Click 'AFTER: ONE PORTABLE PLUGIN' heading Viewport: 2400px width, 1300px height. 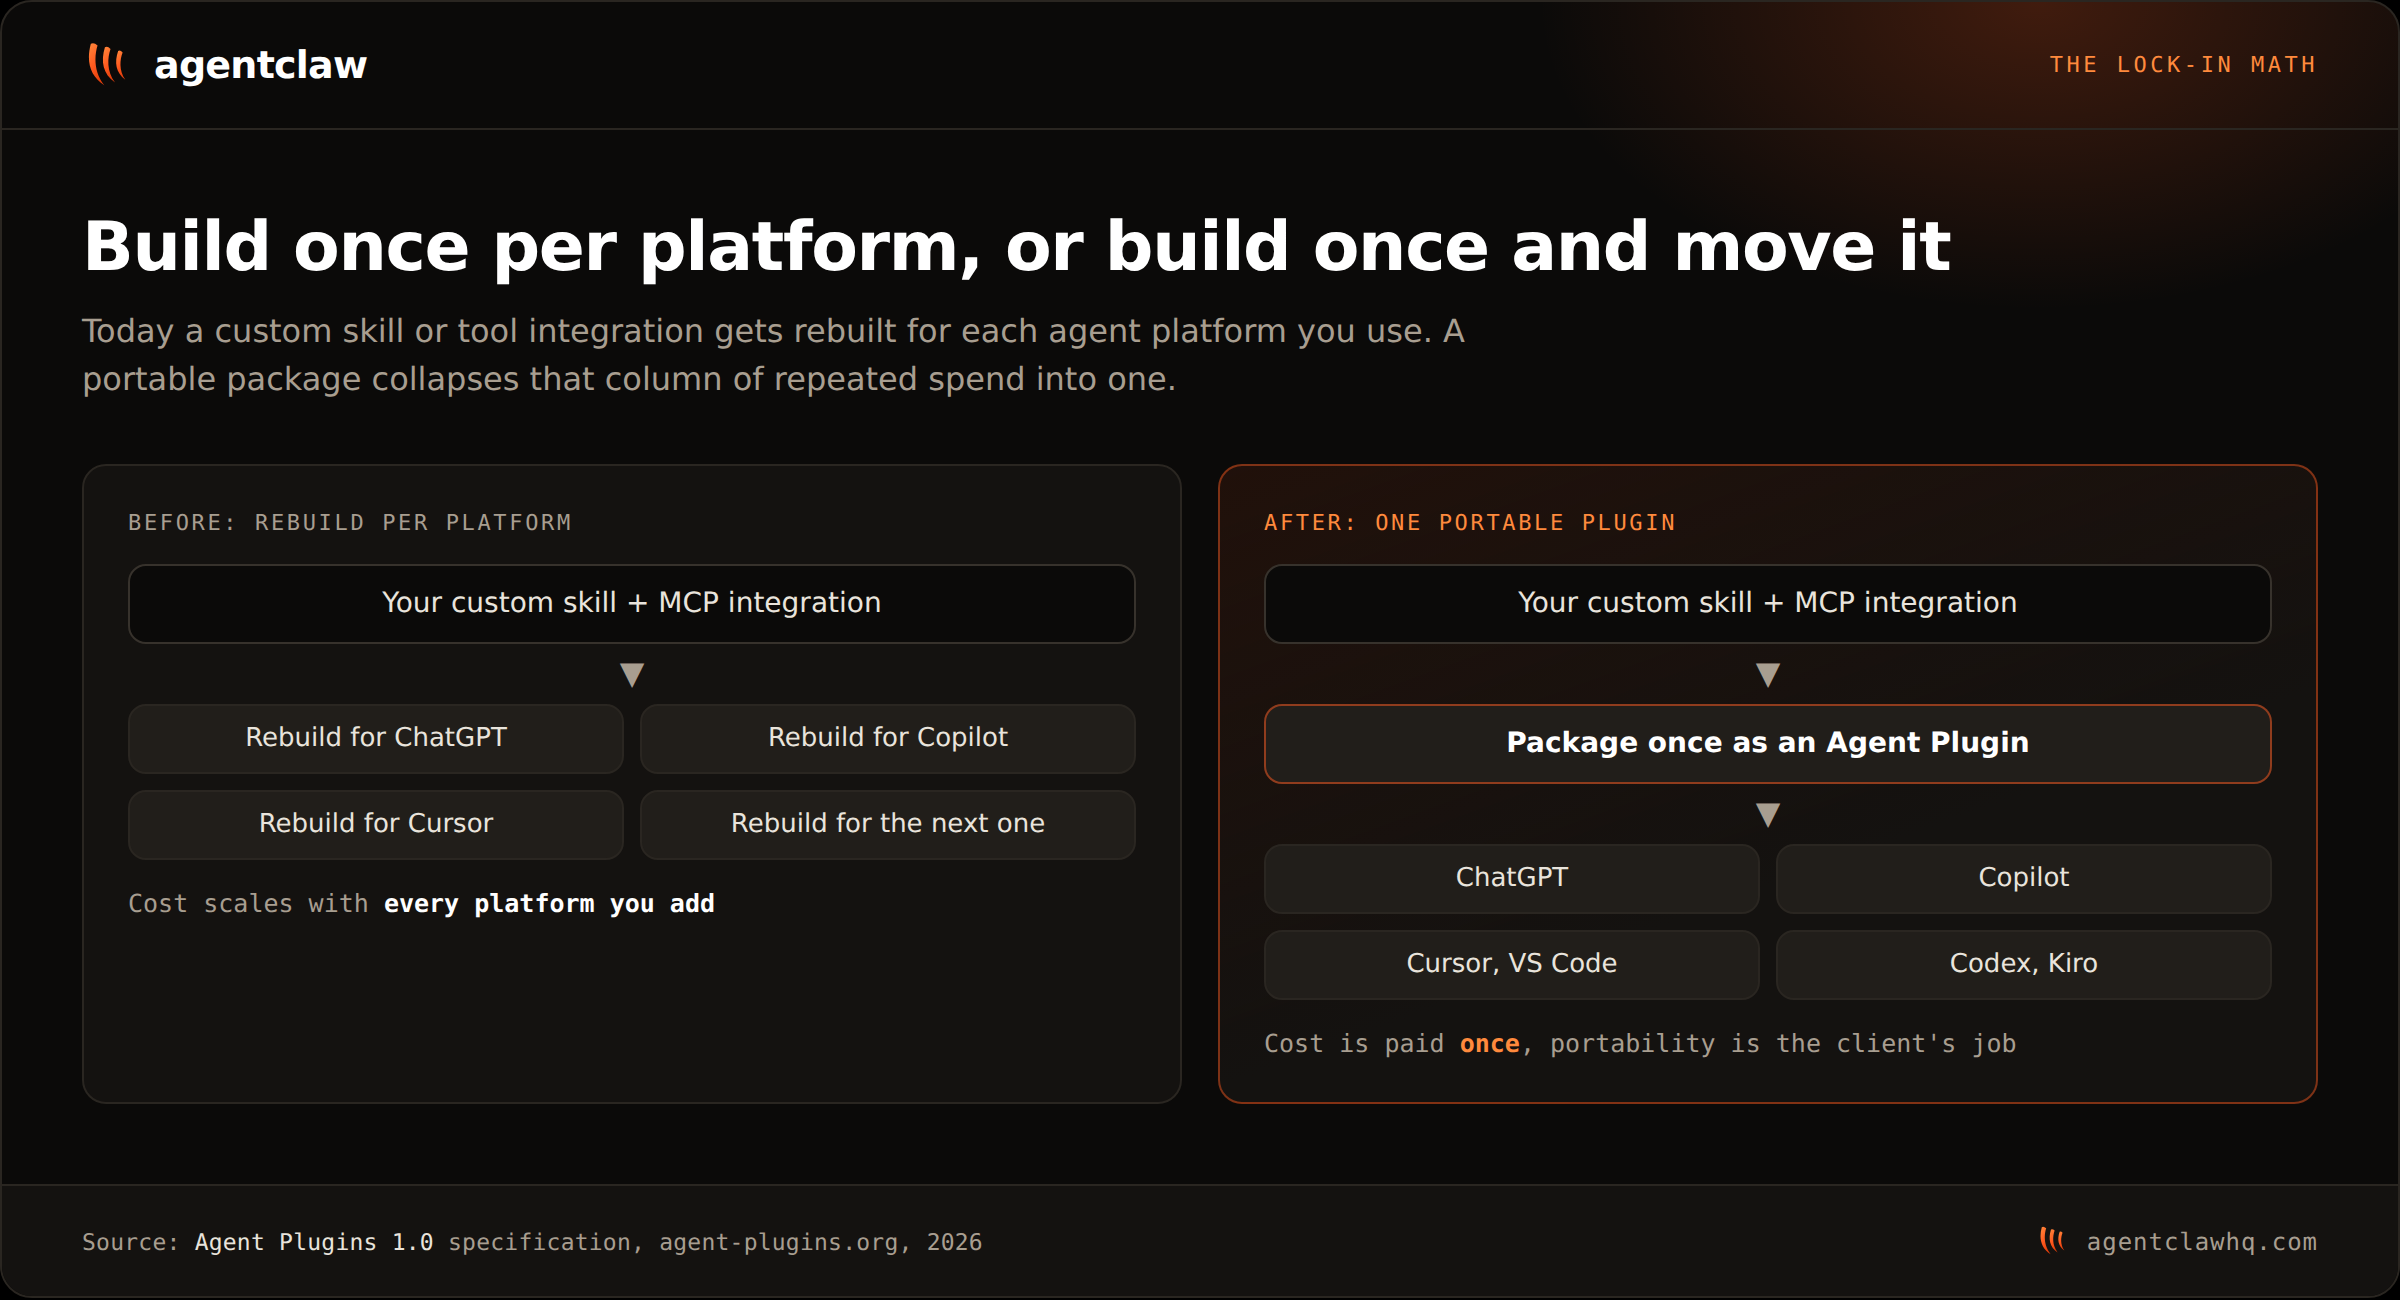click(x=1470, y=522)
